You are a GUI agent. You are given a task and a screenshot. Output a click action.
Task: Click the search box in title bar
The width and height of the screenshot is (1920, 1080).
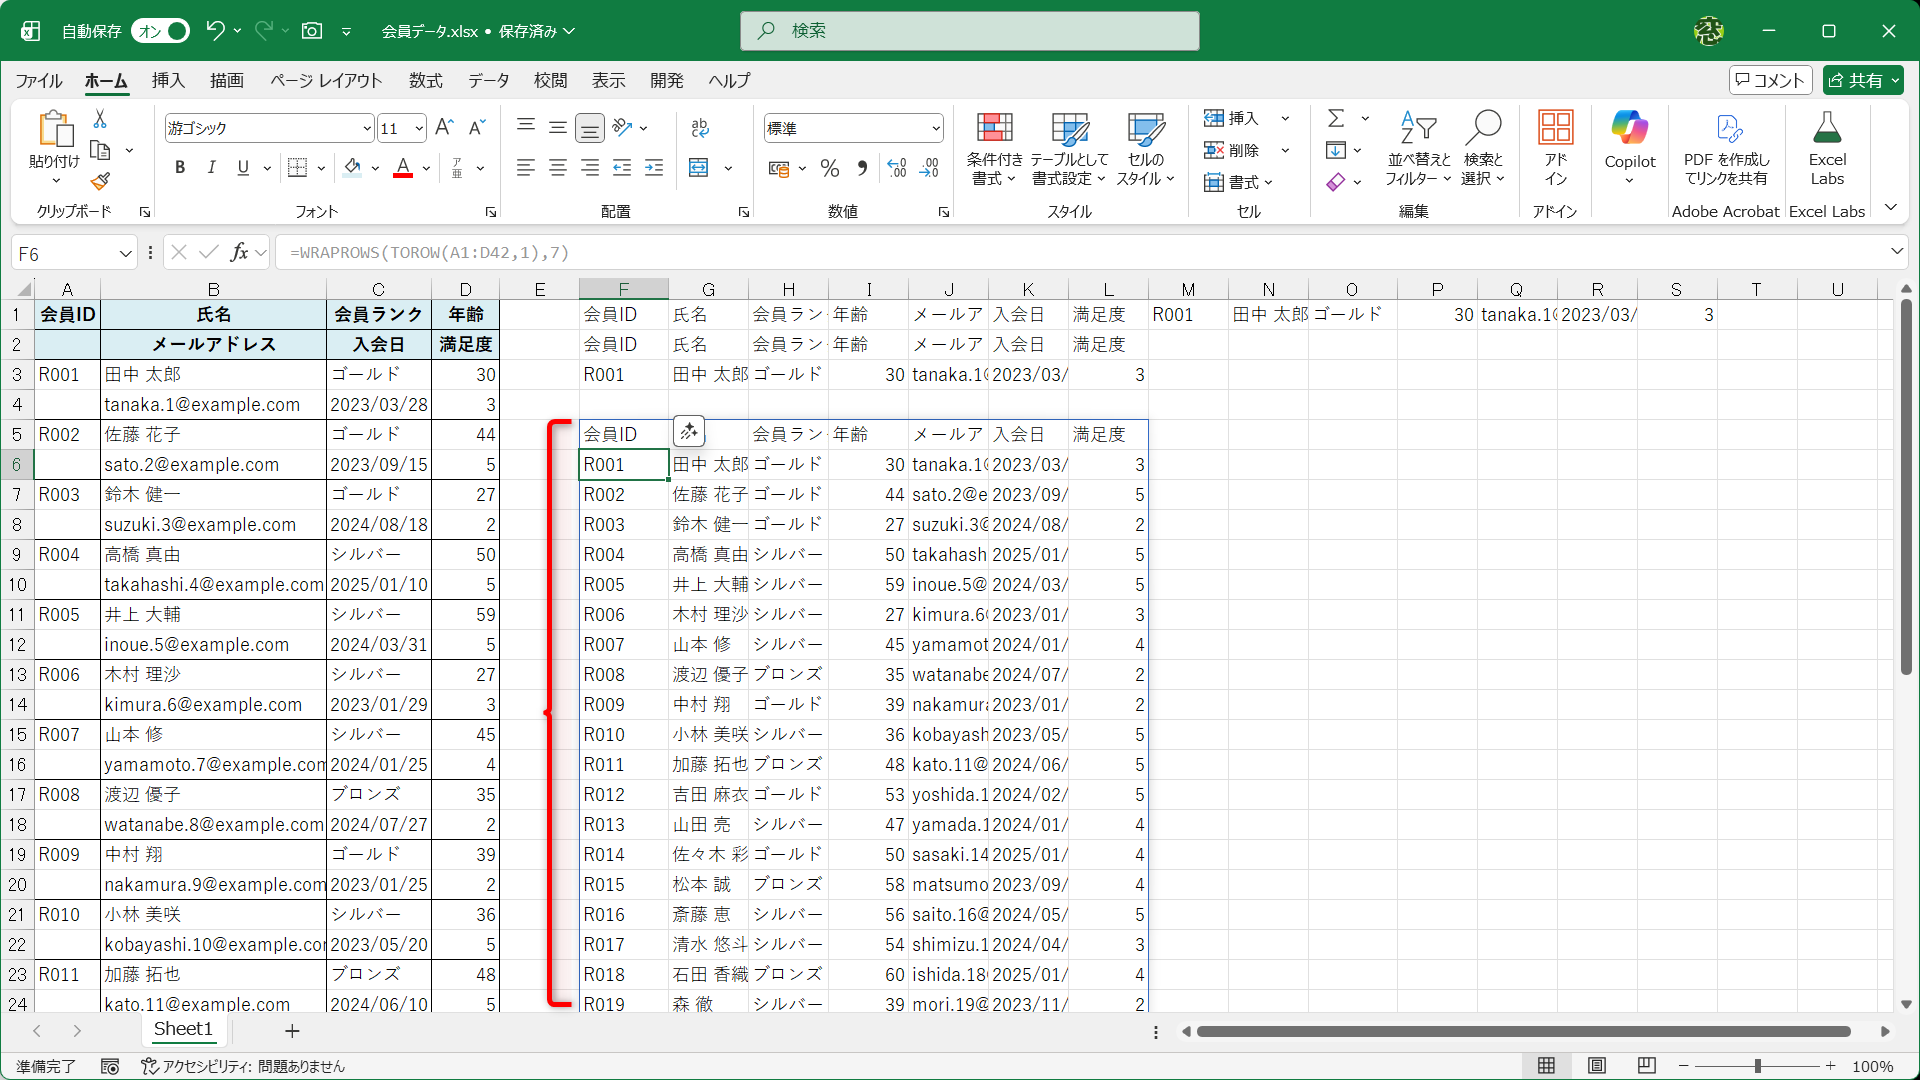pos(969,31)
